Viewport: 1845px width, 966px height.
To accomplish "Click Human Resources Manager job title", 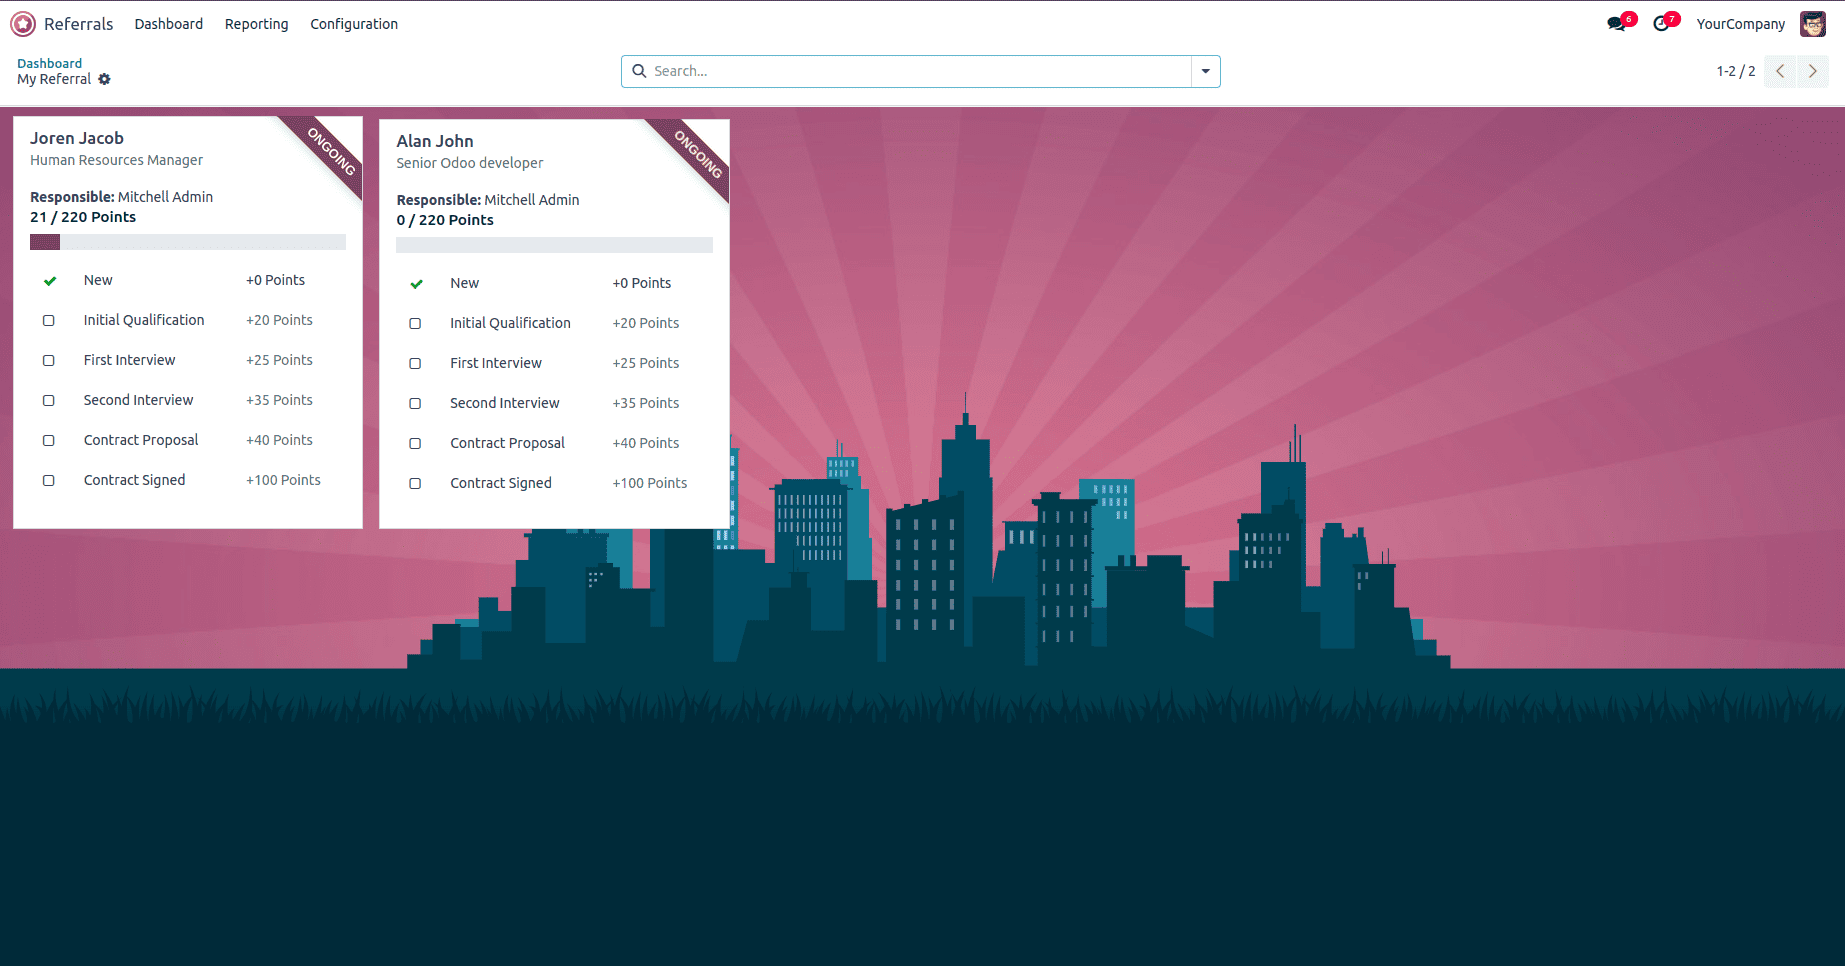I will pyautogui.click(x=116, y=160).
